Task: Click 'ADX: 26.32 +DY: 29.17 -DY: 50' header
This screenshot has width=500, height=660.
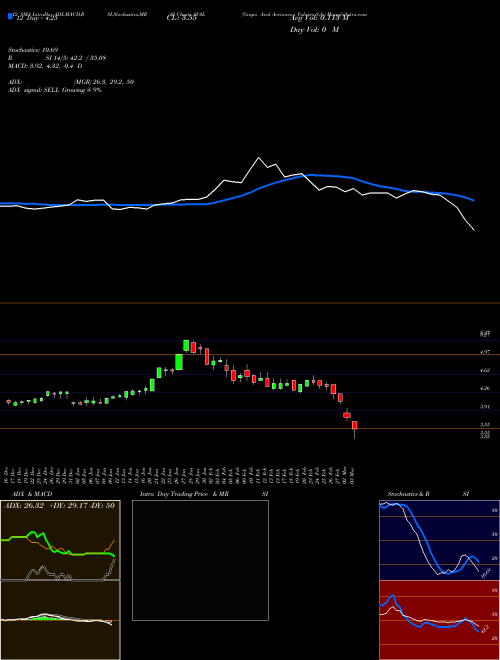Action: [x=59, y=506]
